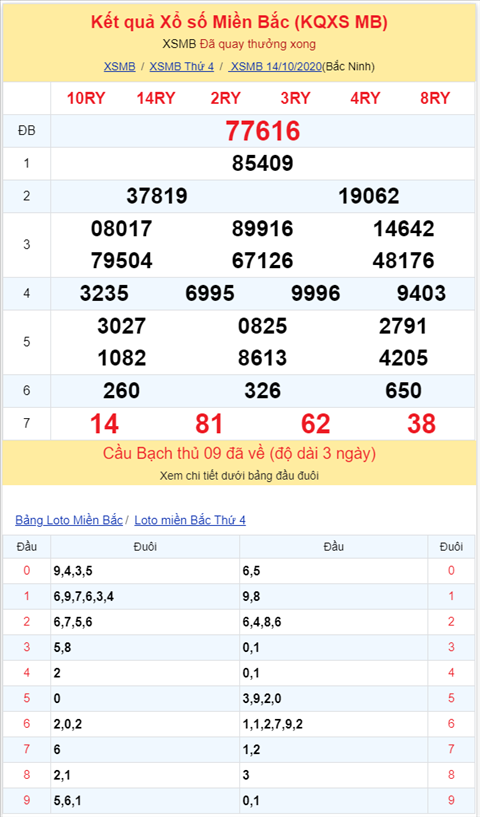Click the 14RY ticket code
The width and height of the screenshot is (480, 817).
(156, 98)
